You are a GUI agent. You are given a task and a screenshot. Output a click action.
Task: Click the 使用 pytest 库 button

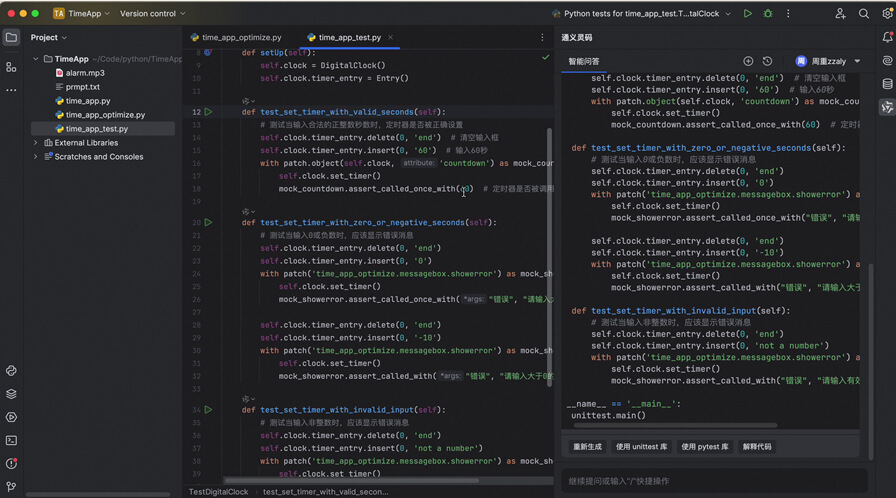[705, 447]
